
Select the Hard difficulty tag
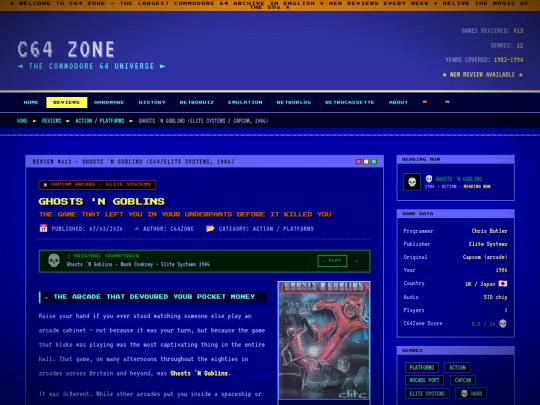click(x=471, y=393)
